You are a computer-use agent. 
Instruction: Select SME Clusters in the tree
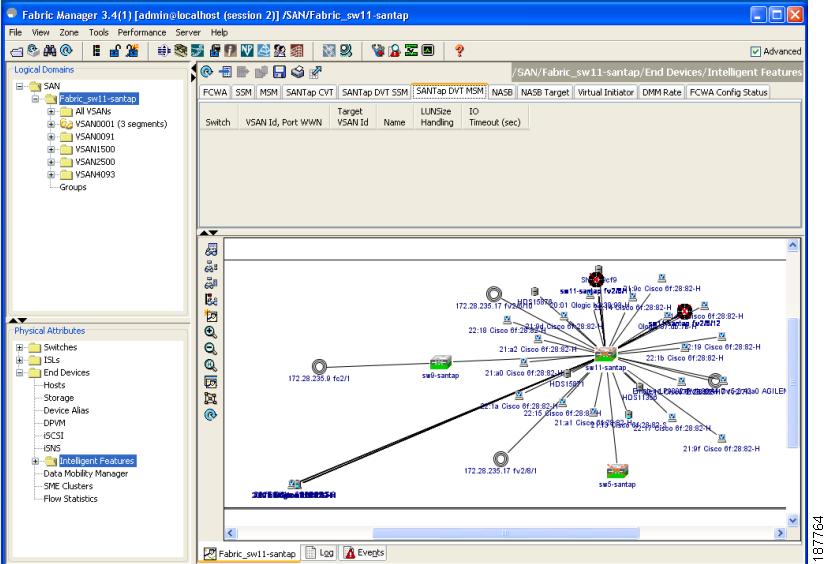[68, 486]
